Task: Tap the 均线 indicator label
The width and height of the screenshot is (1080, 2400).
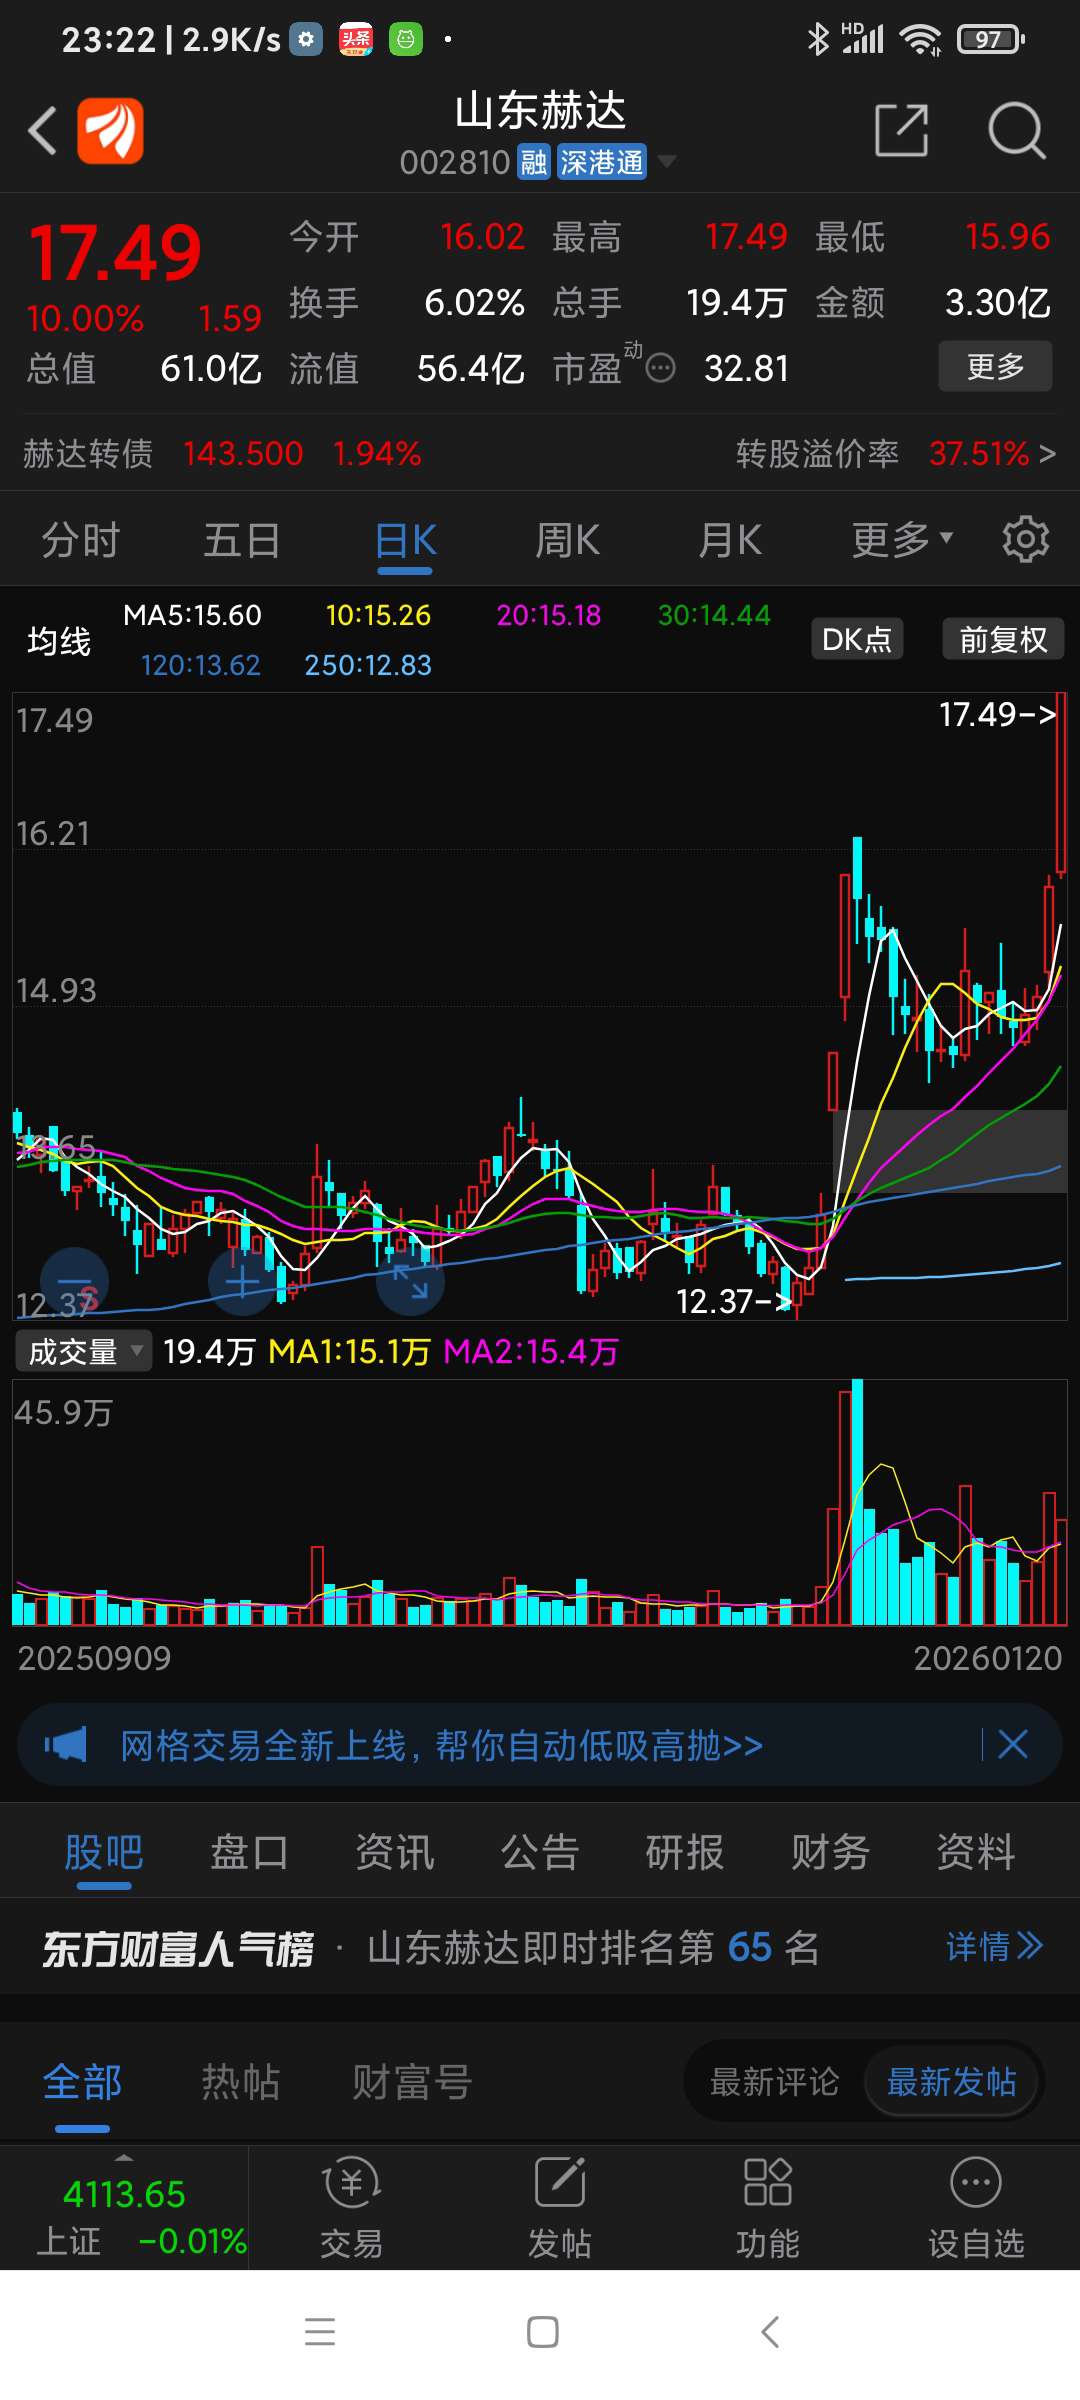Action: pos(59,641)
